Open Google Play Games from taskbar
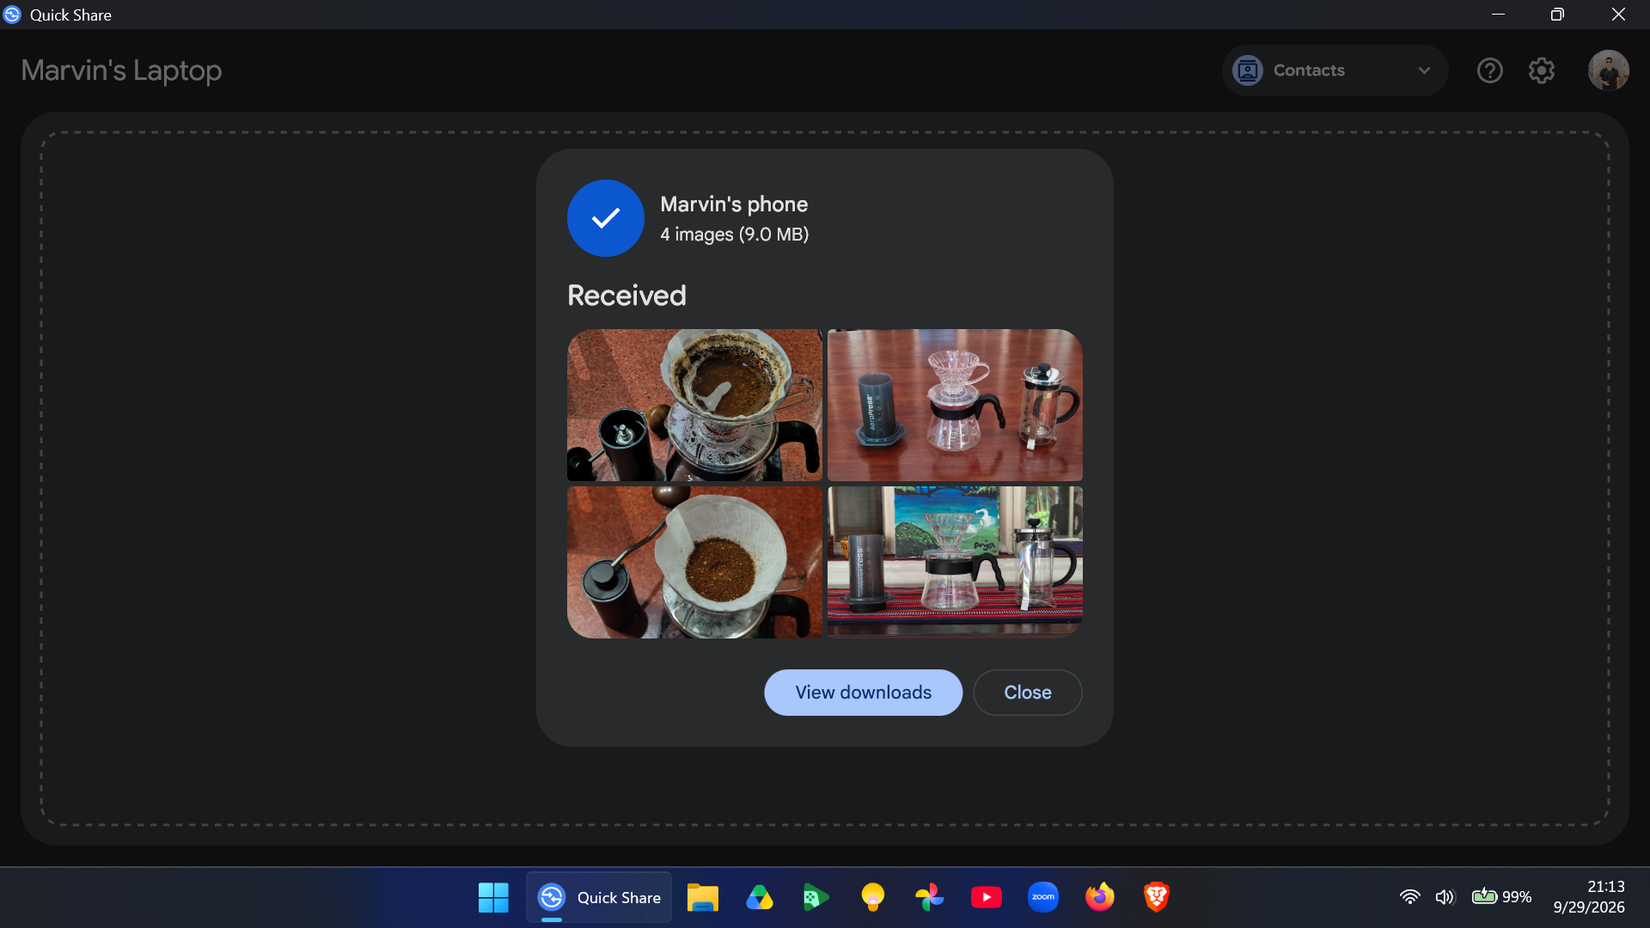This screenshot has height=928, width=1650. point(816,897)
